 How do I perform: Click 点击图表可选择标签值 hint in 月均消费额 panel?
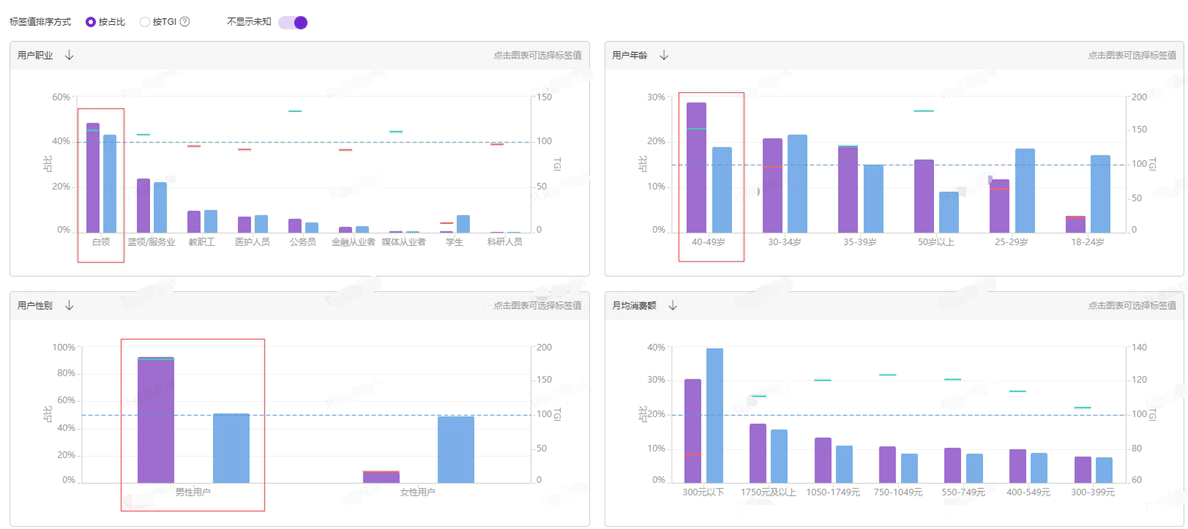[x=1132, y=306]
